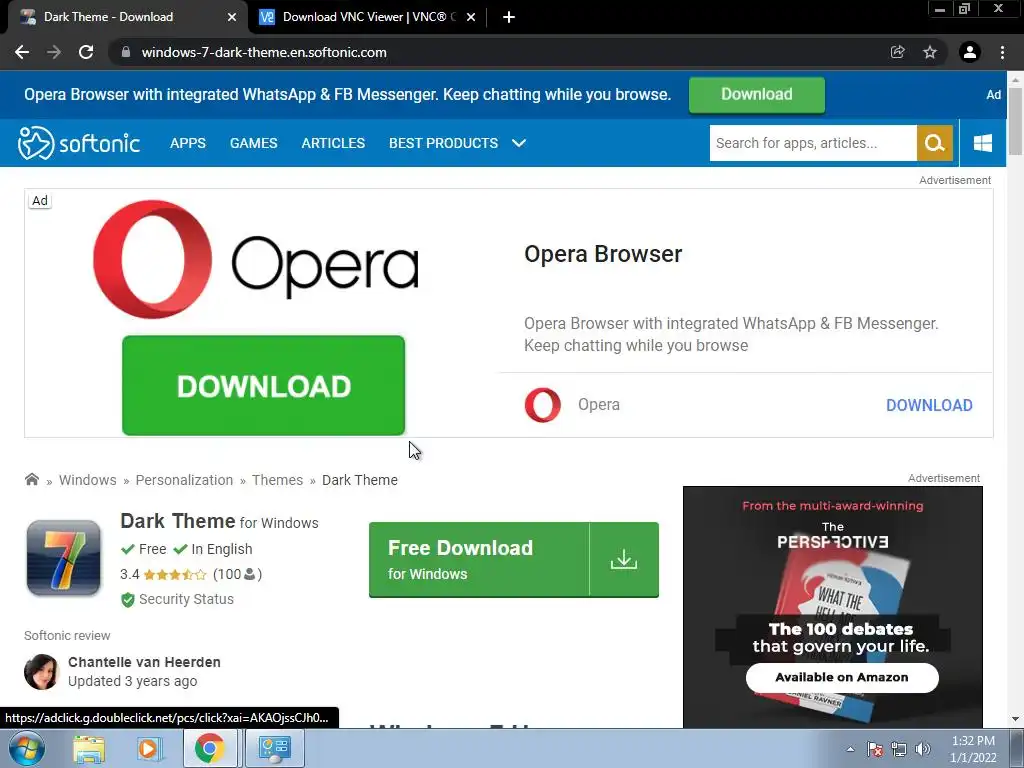Viewport: 1024px width, 768px height.
Task: Open the APPS menu item
Action: [187, 143]
